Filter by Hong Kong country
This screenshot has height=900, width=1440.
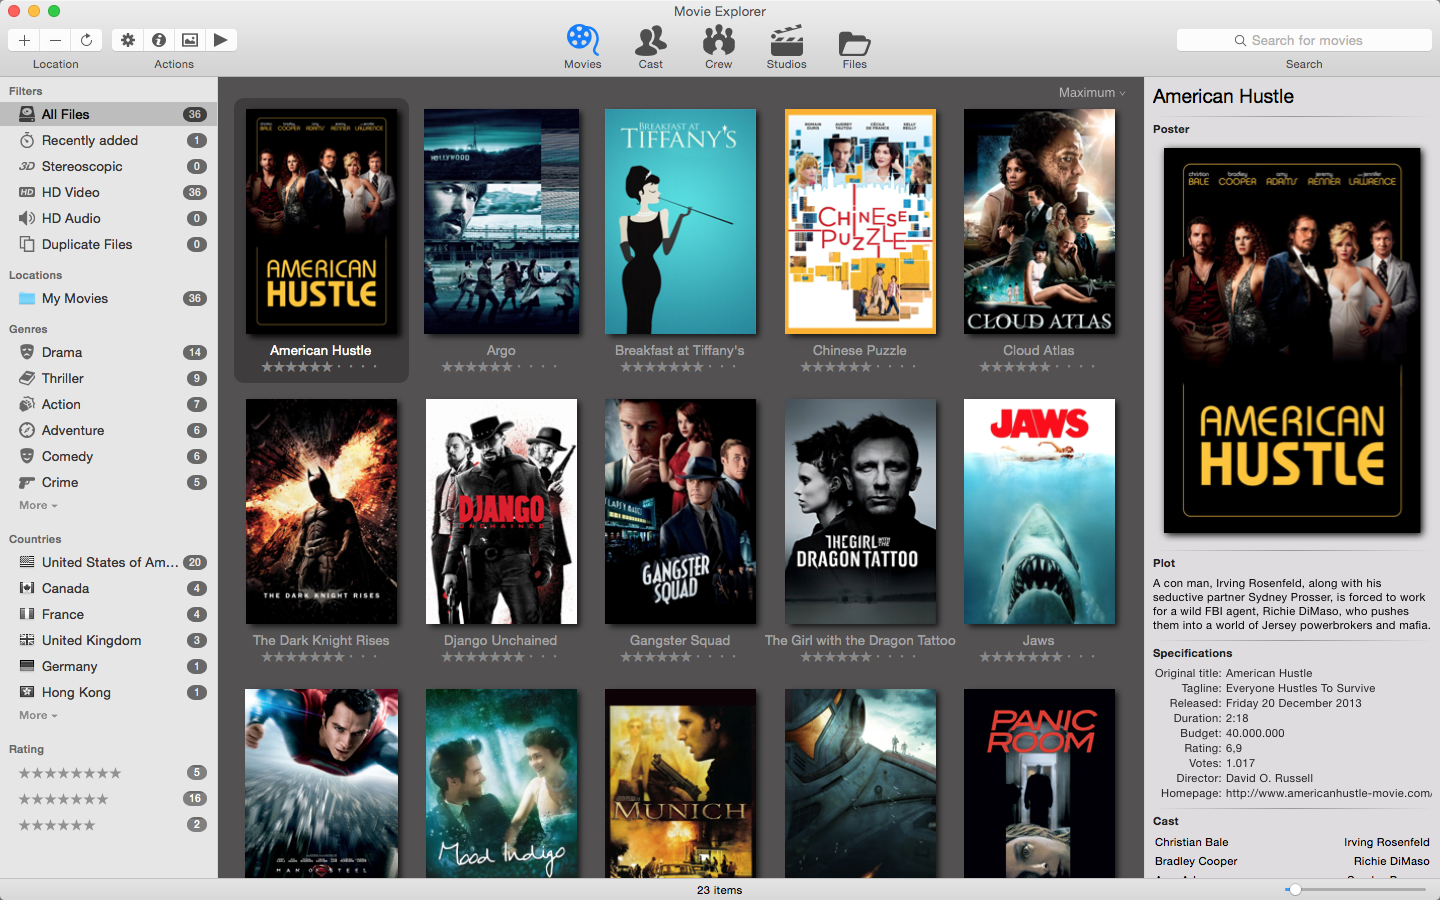click(x=108, y=692)
